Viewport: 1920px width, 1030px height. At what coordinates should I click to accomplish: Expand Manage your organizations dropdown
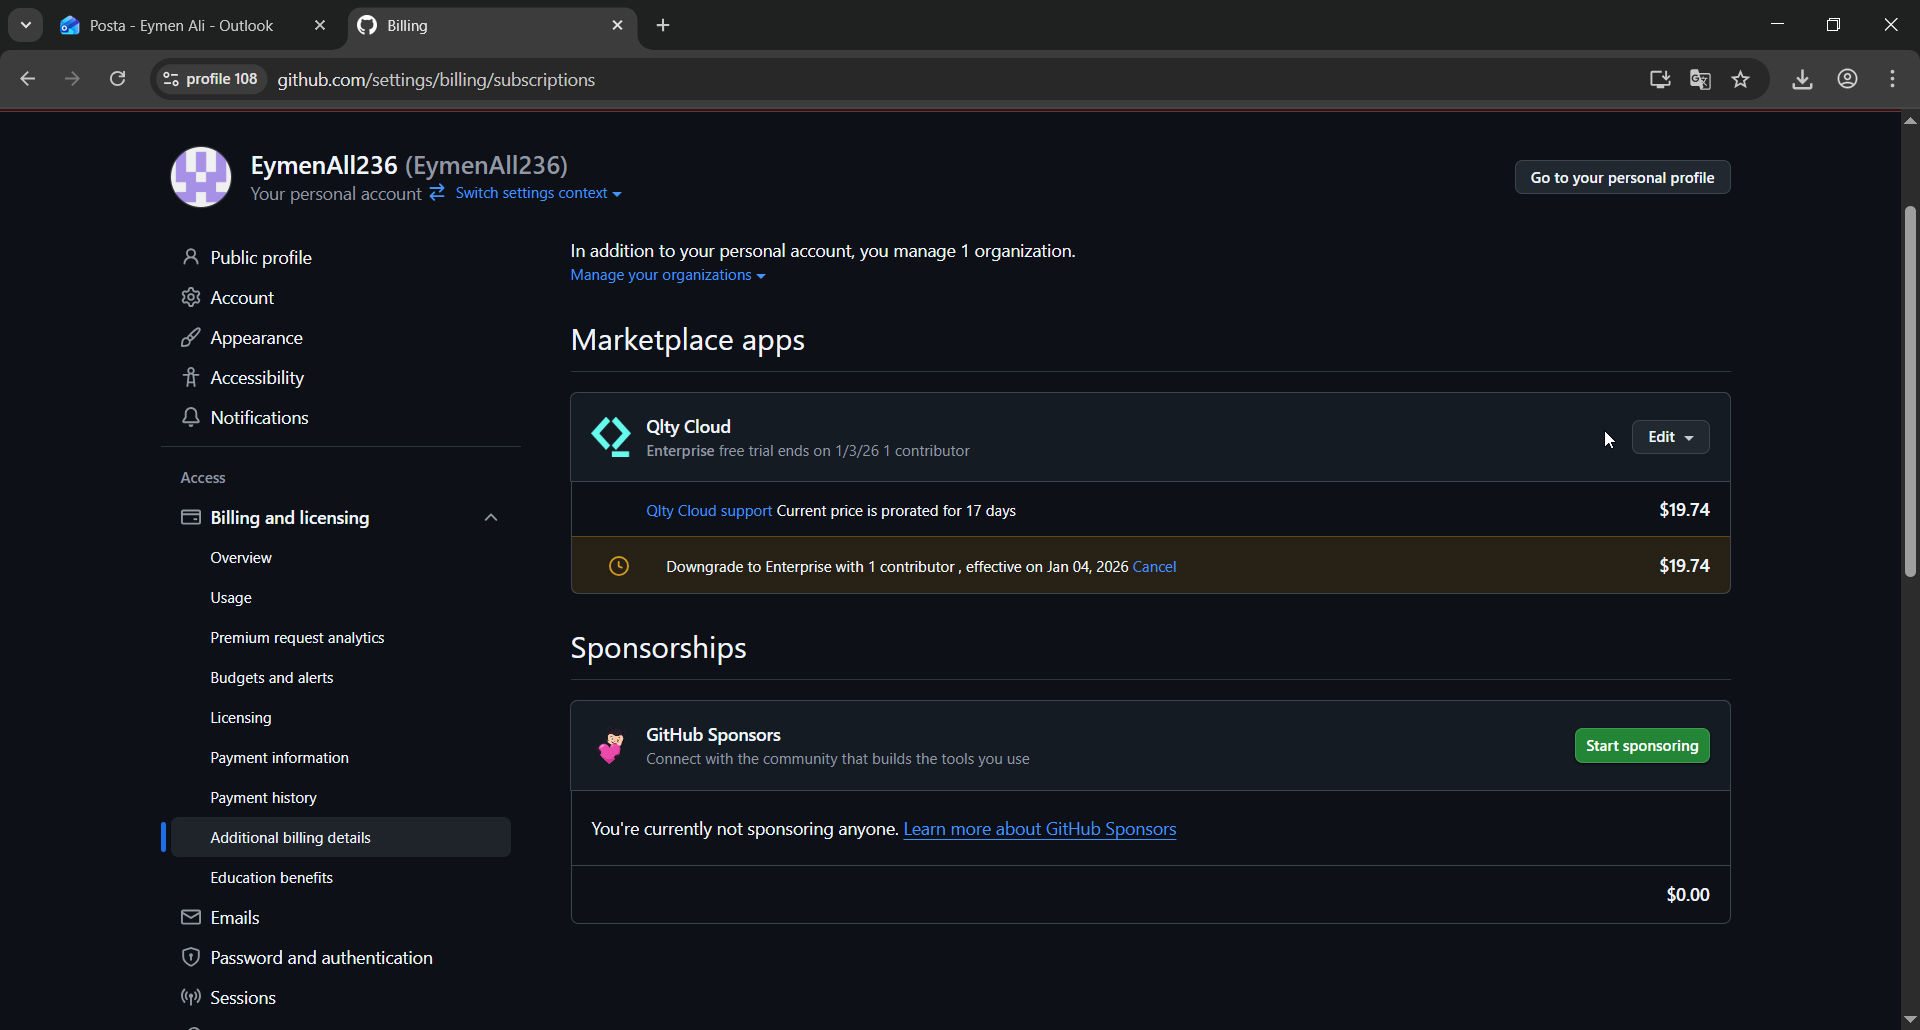coord(668,275)
